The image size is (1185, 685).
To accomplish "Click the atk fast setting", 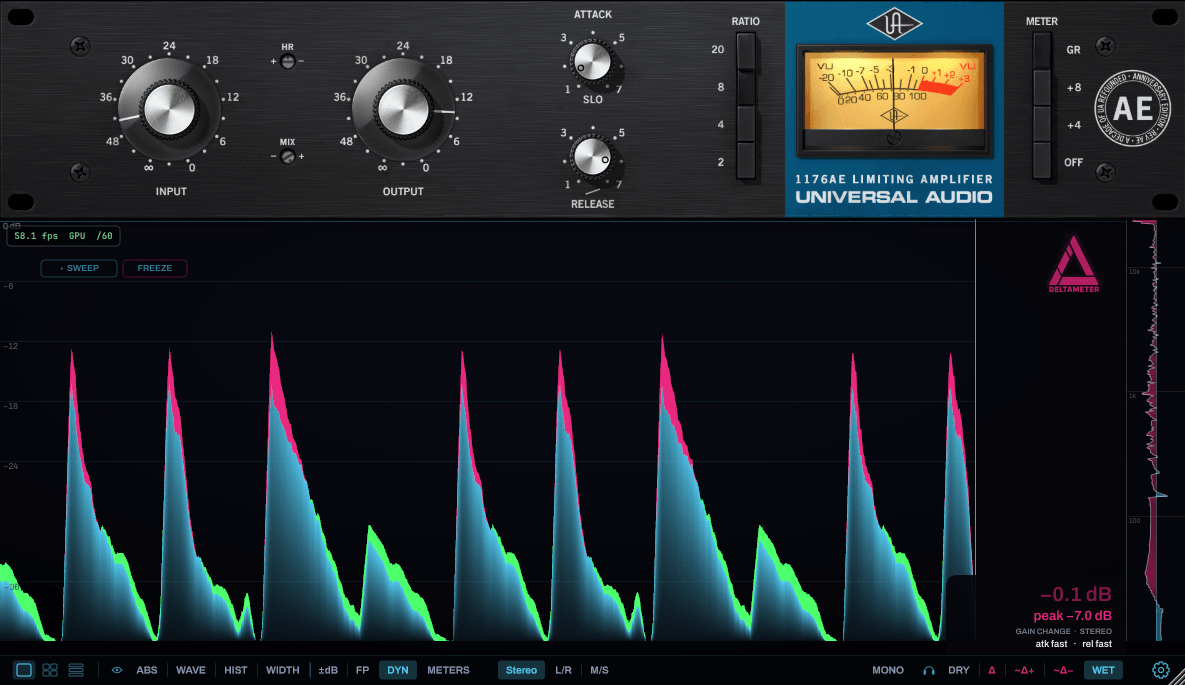I will [1051, 644].
